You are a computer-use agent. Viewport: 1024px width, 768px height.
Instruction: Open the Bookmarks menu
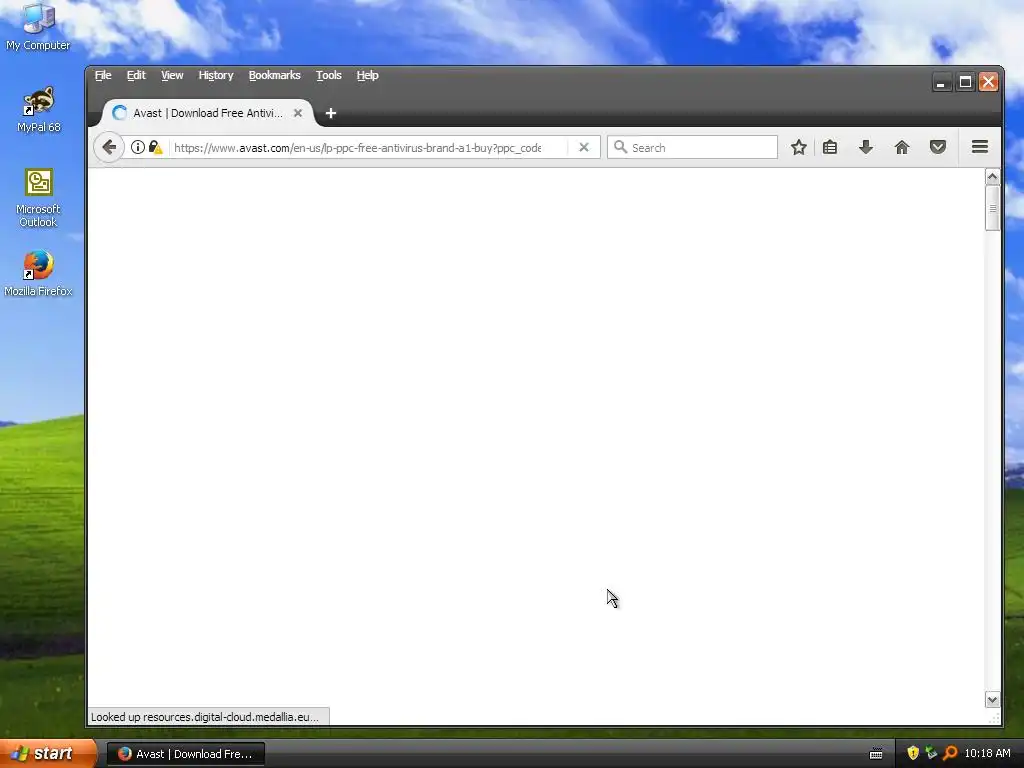[x=274, y=76]
